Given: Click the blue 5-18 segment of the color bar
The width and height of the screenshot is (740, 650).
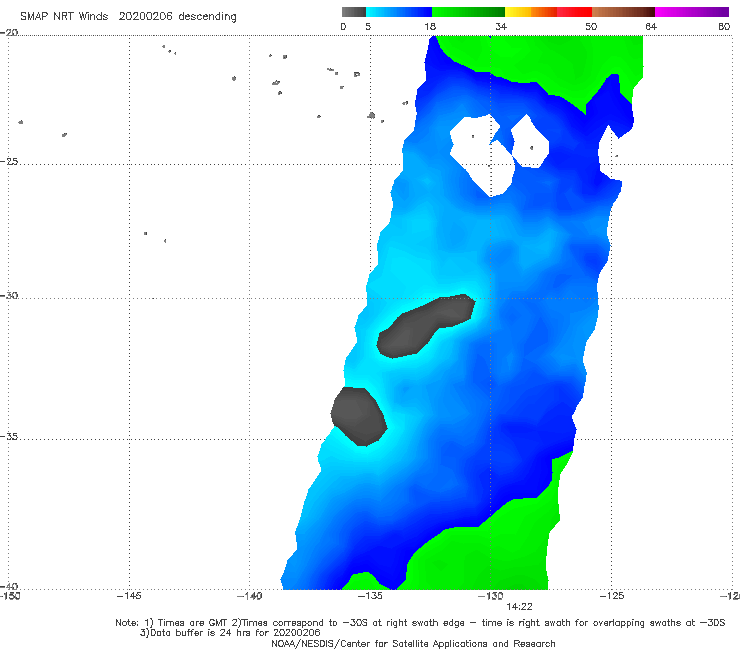Looking at the screenshot, I should 399,12.
